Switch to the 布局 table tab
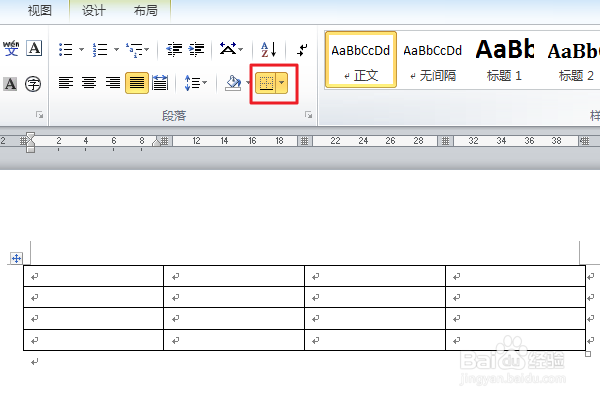 (145, 10)
